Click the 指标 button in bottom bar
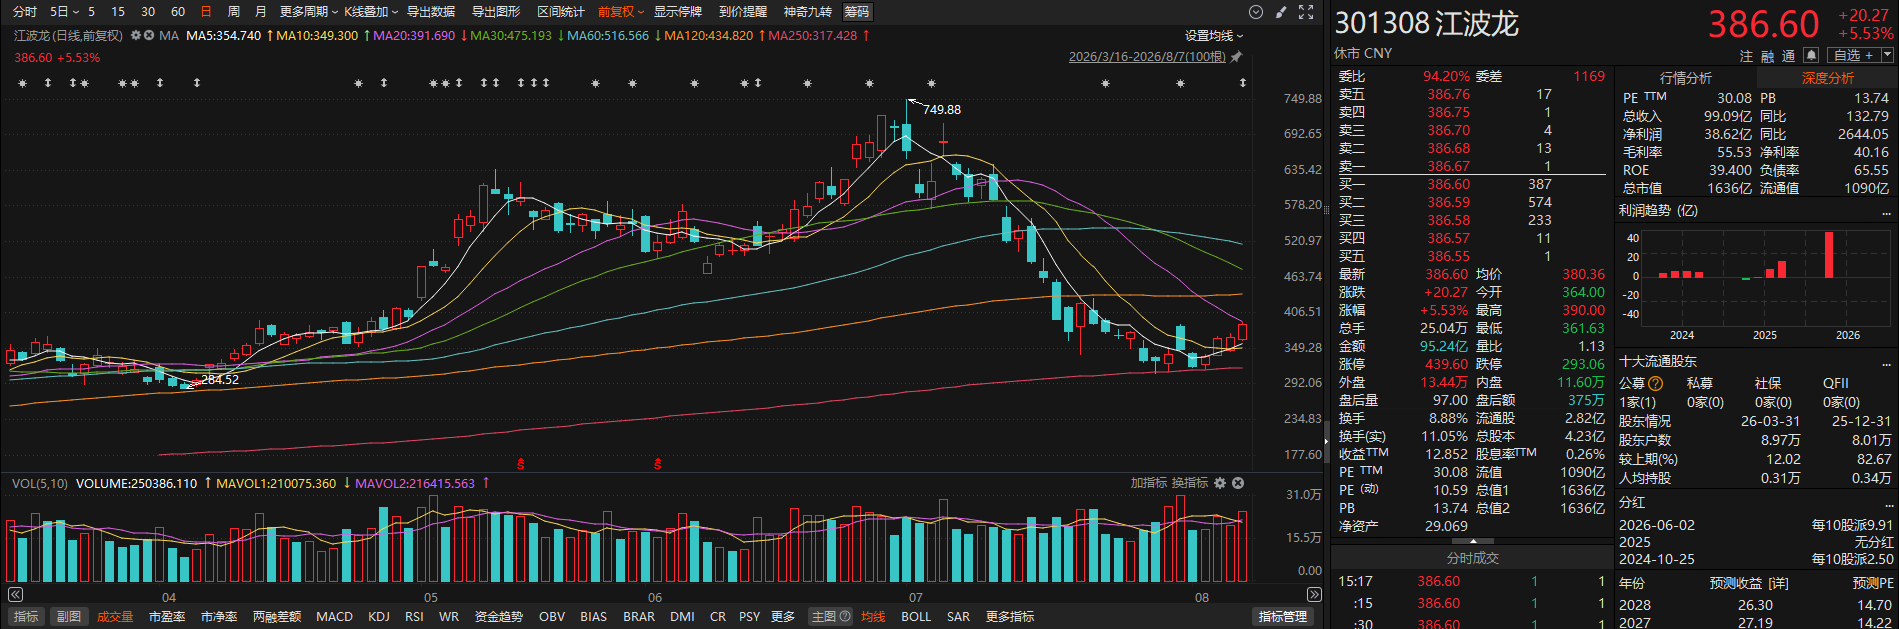Screen dimensions: 1899x629 coord(26,616)
